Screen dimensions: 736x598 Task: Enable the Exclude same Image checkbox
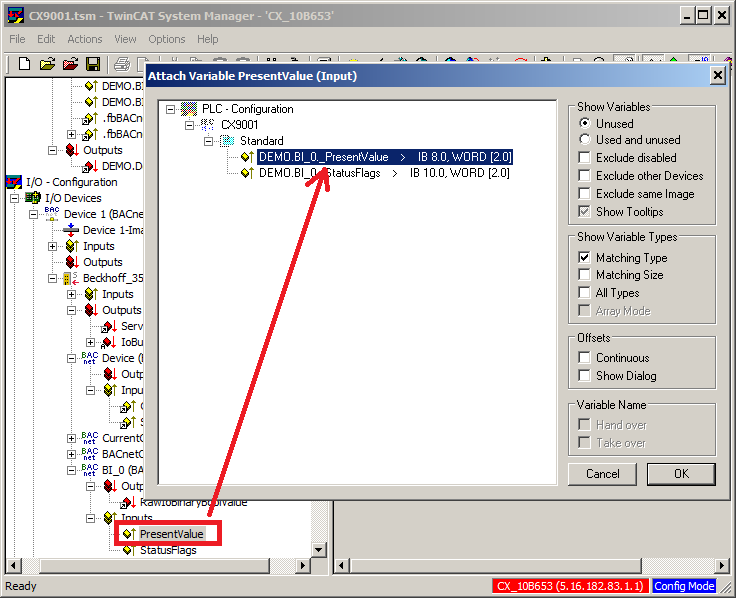tap(584, 193)
